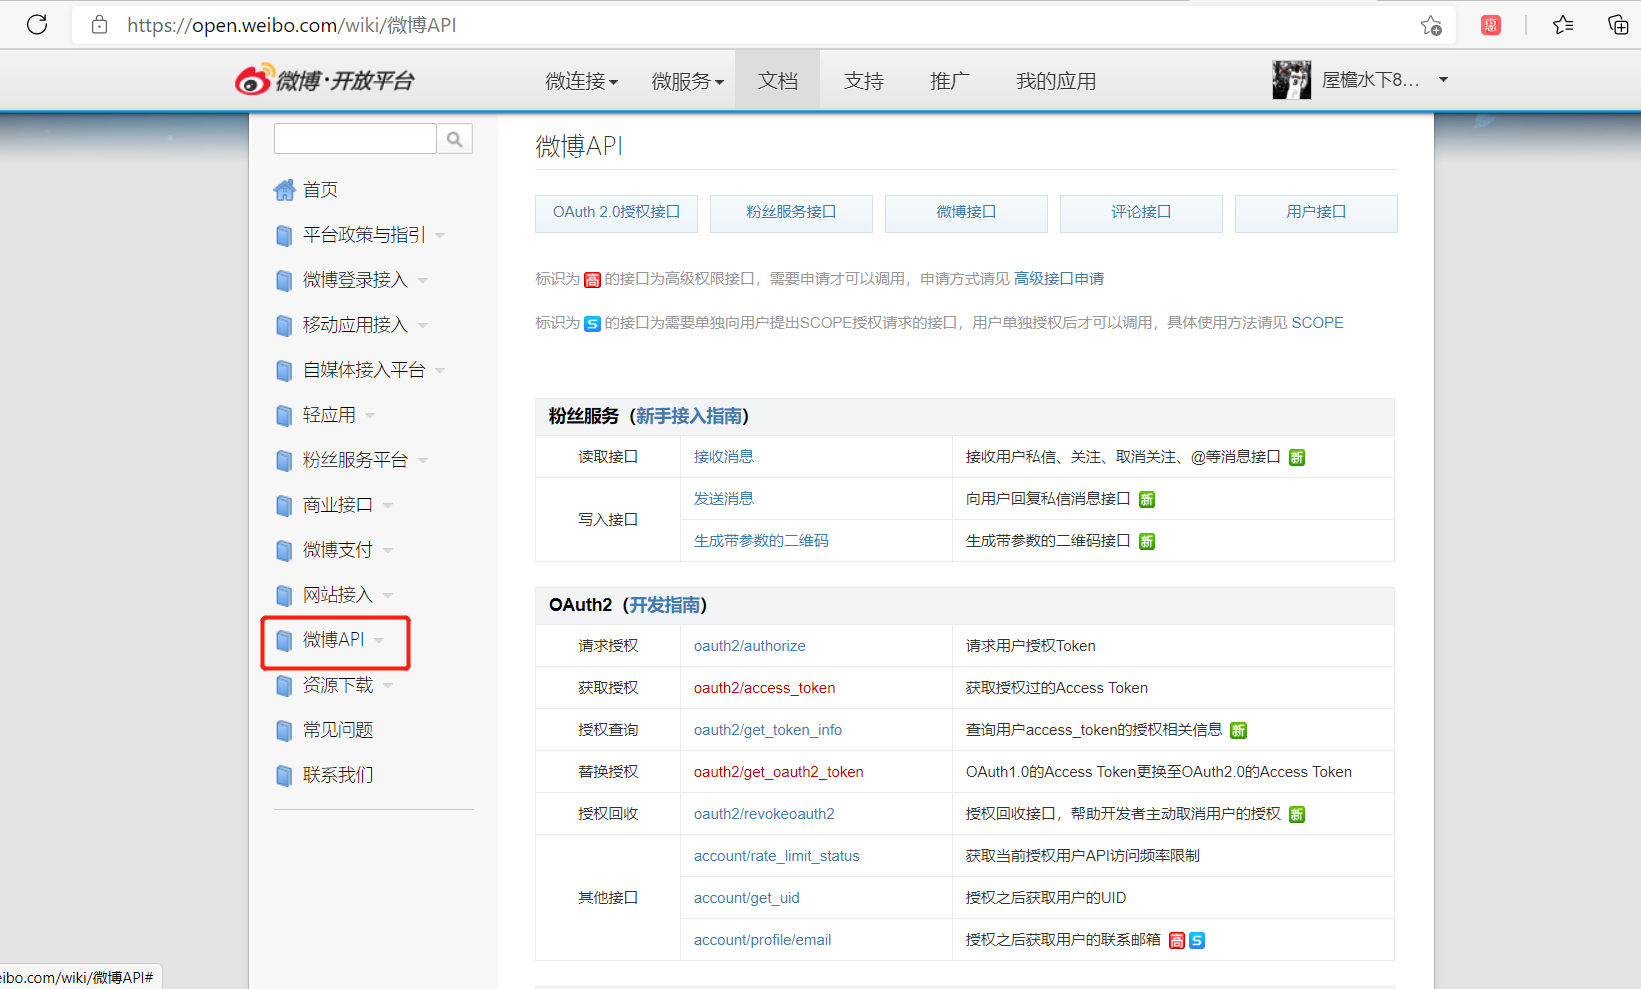Image resolution: width=1641 pixels, height=989 pixels.
Task: Click book icon next to 移动应用接入
Action: 284,325
